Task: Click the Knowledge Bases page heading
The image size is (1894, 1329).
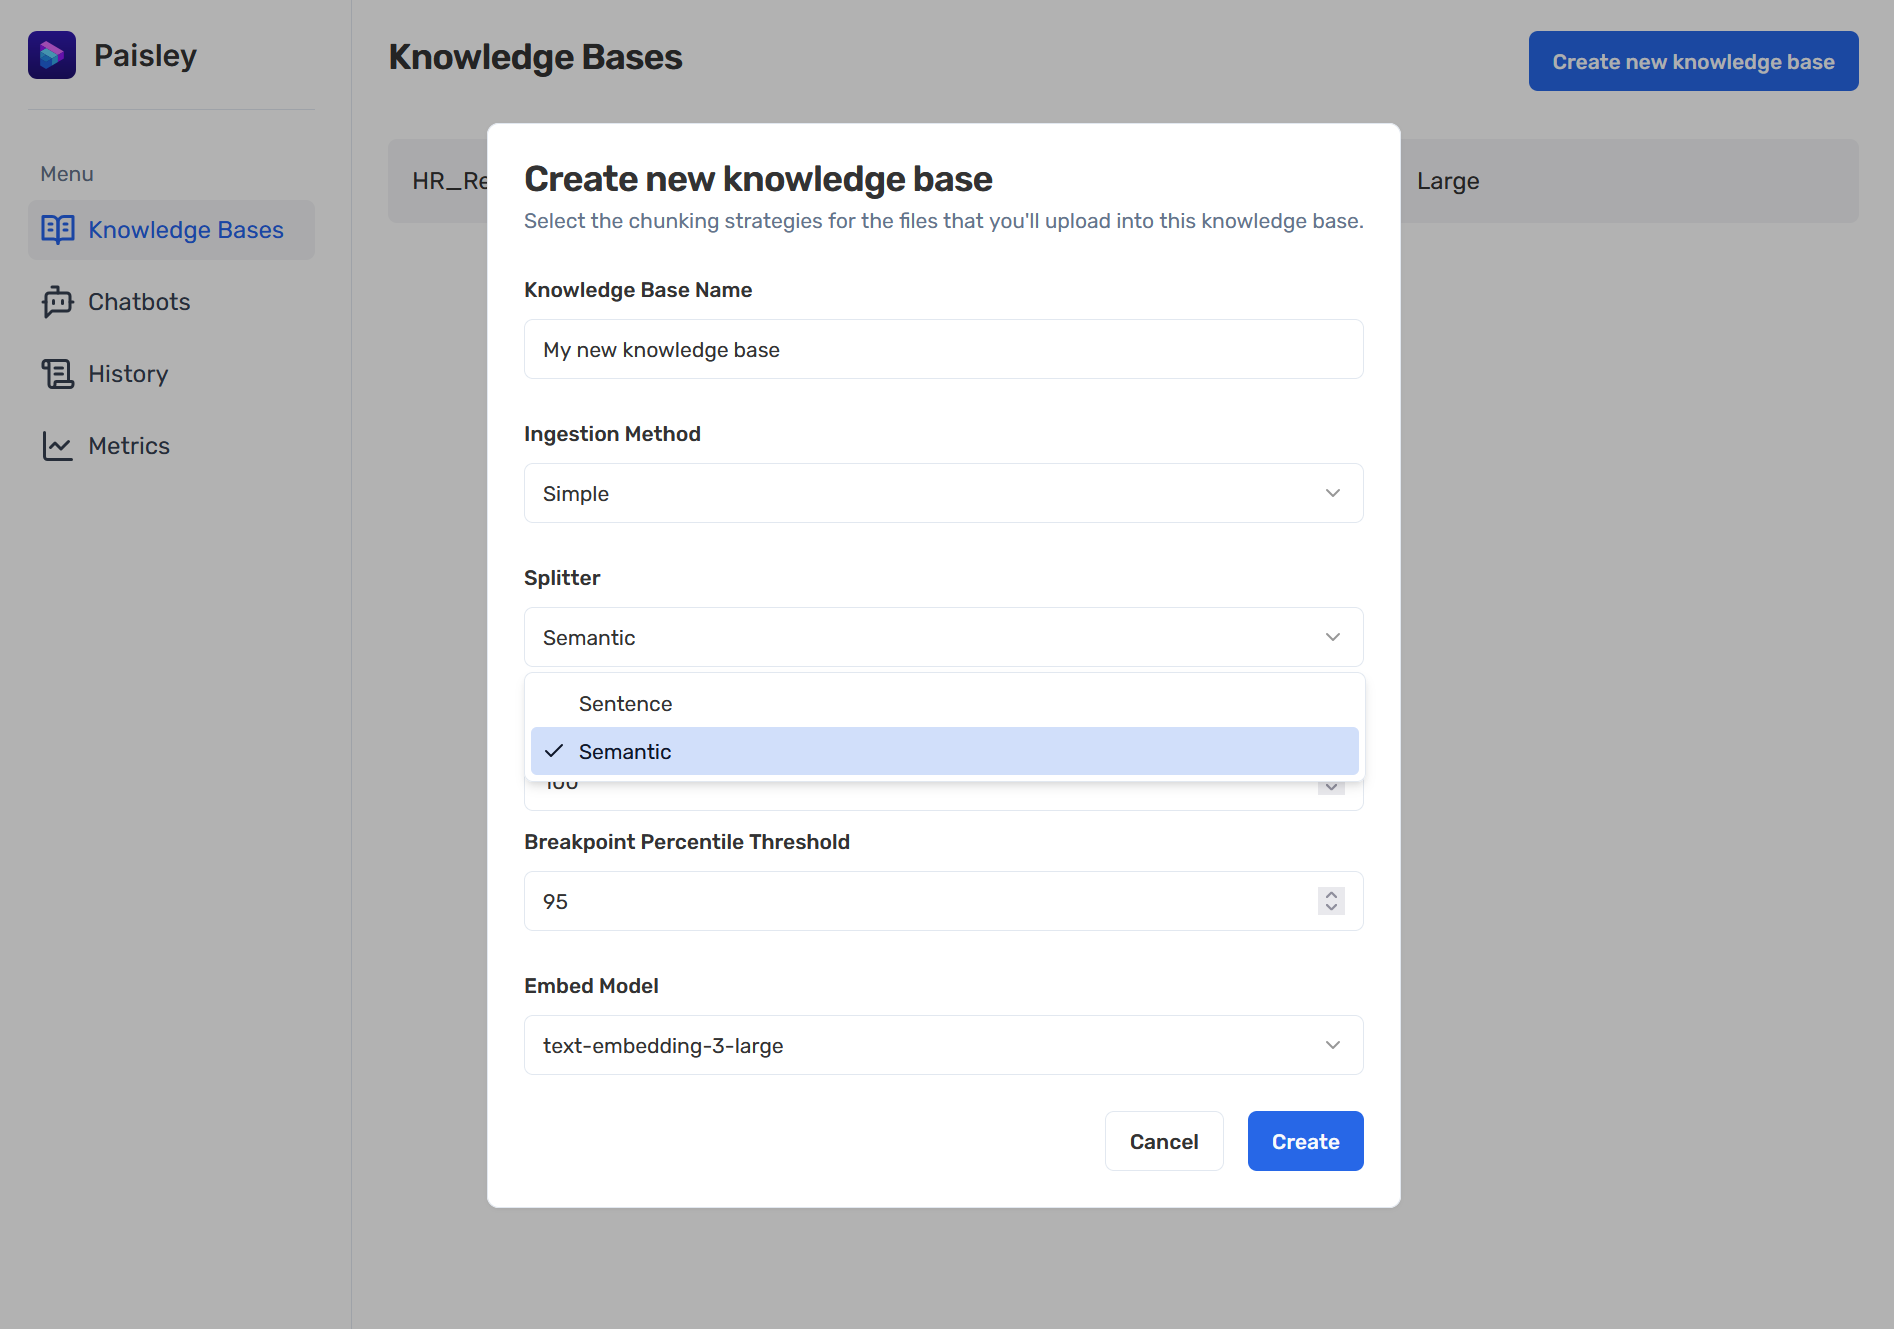Action: click(x=535, y=57)
